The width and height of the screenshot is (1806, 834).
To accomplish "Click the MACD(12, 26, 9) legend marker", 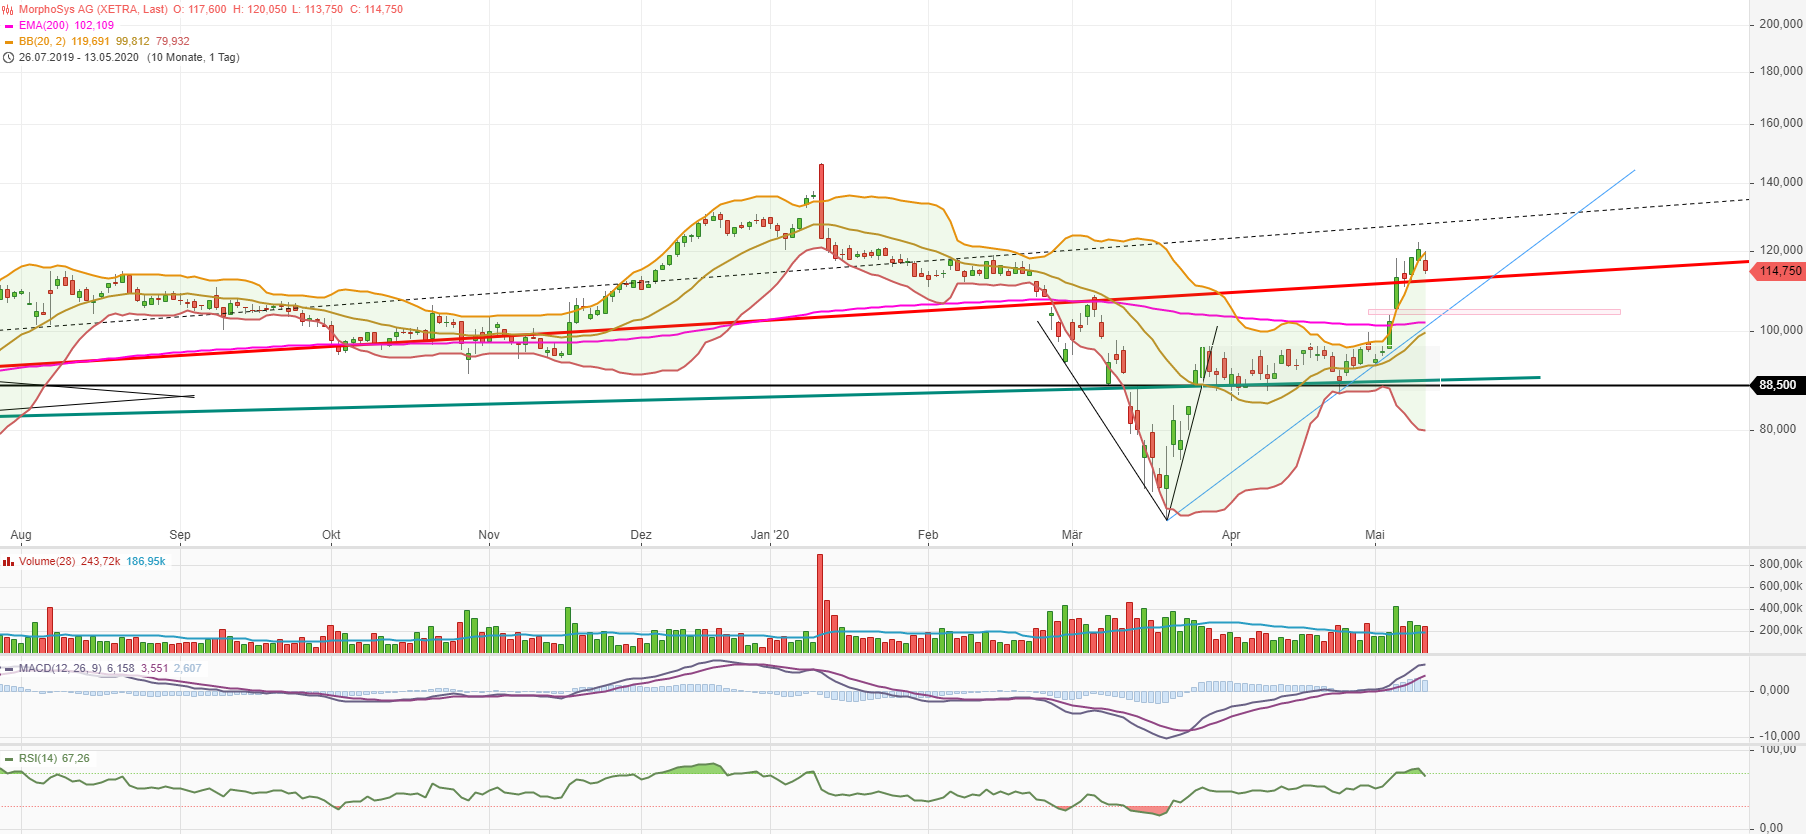I will pos(9,669).
